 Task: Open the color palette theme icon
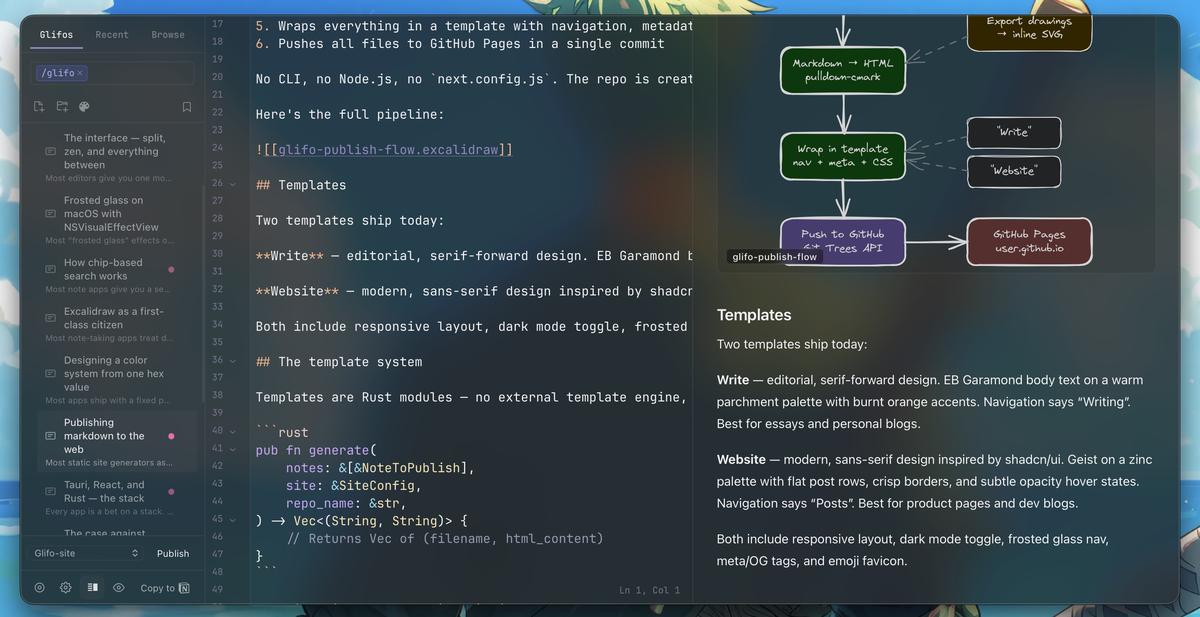click(x=84, y=107)
